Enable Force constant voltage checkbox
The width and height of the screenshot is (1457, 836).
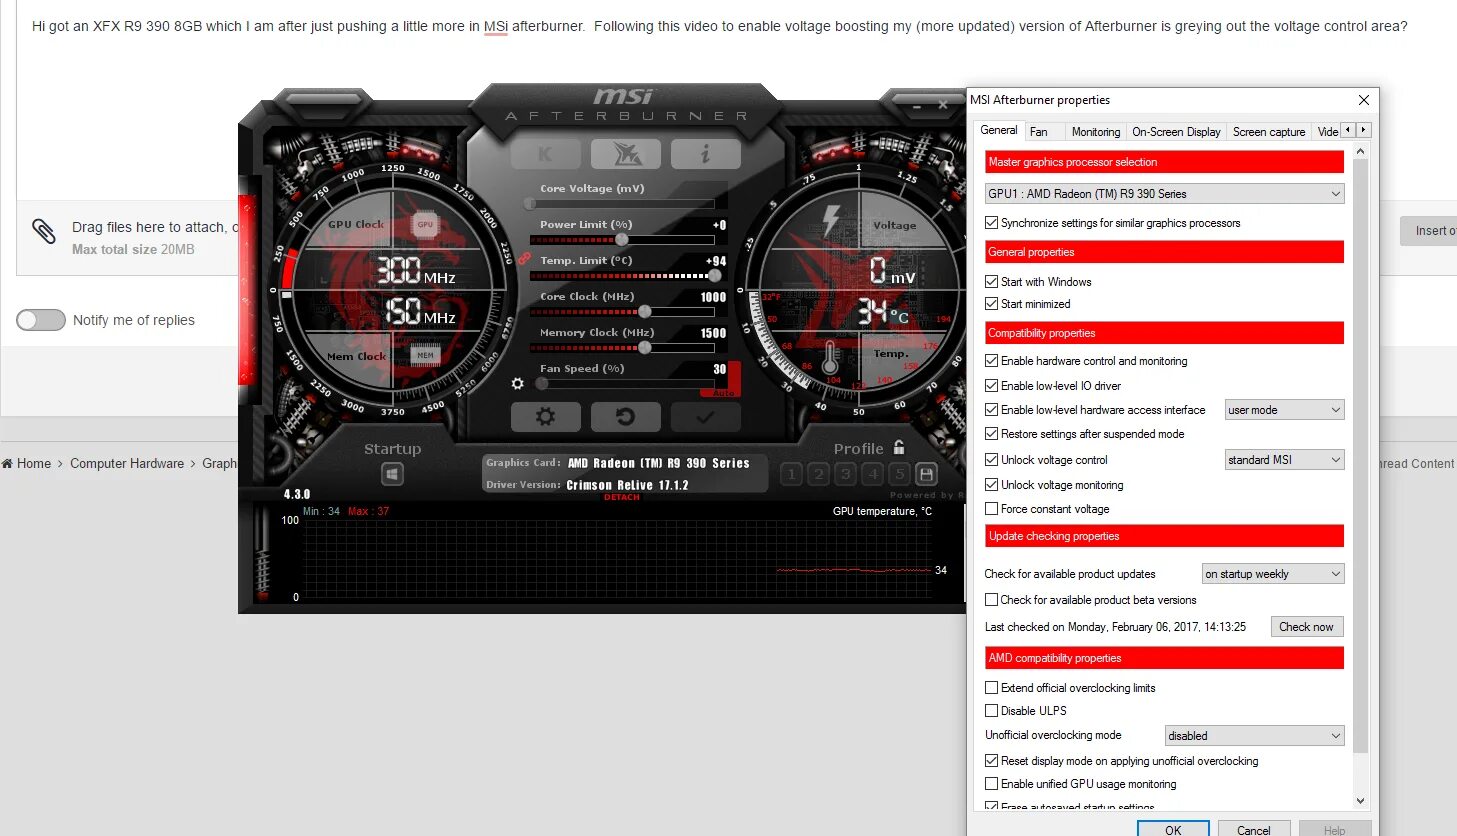point(991,509)
